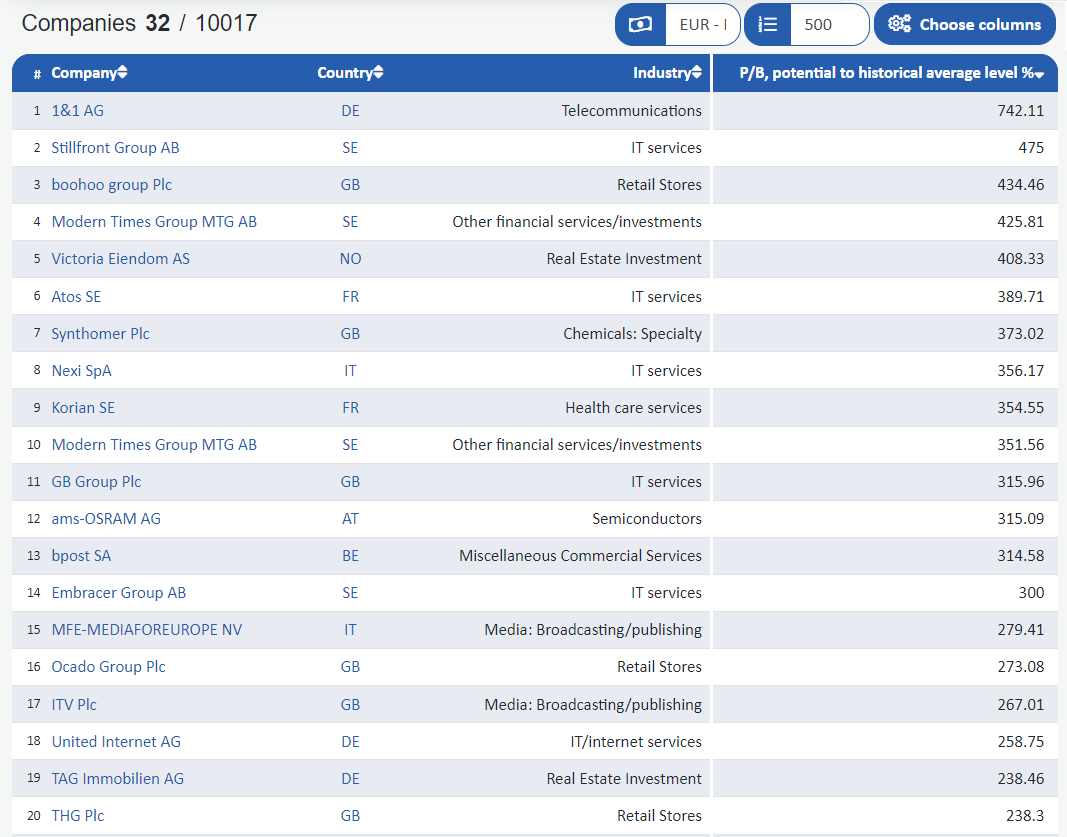The height and width of the screenshot is (837, 1067).
Task: Open Victoria Eiendom AS link
Action: [x=120, y=259]
